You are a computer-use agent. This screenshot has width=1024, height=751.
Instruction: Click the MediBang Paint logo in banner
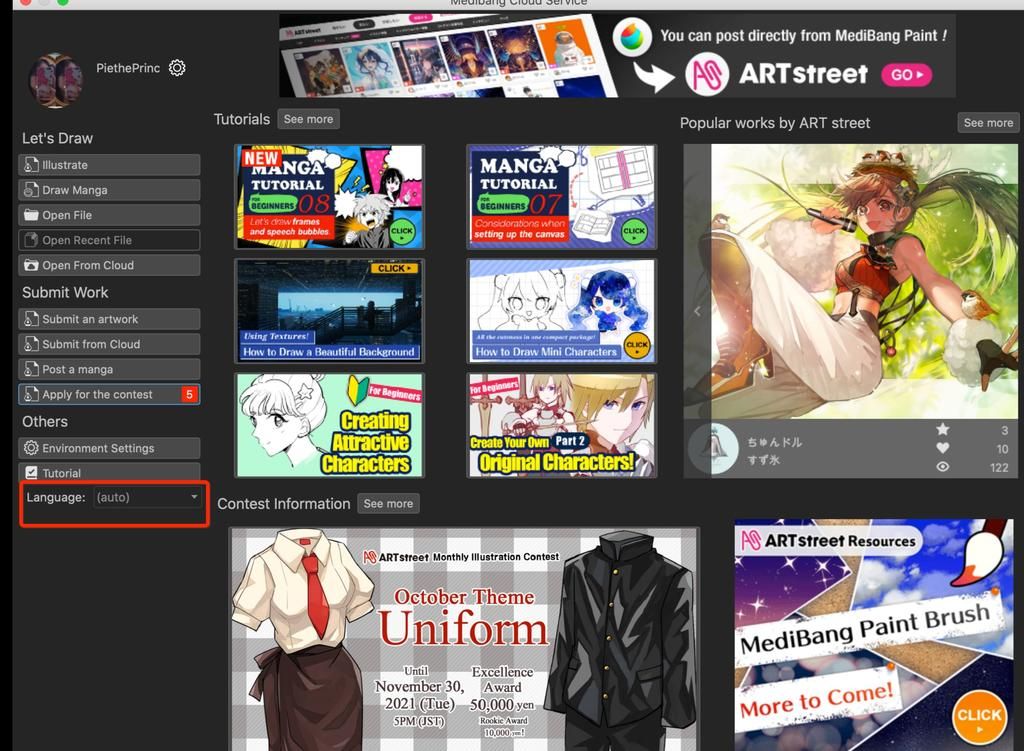(632, 37)
